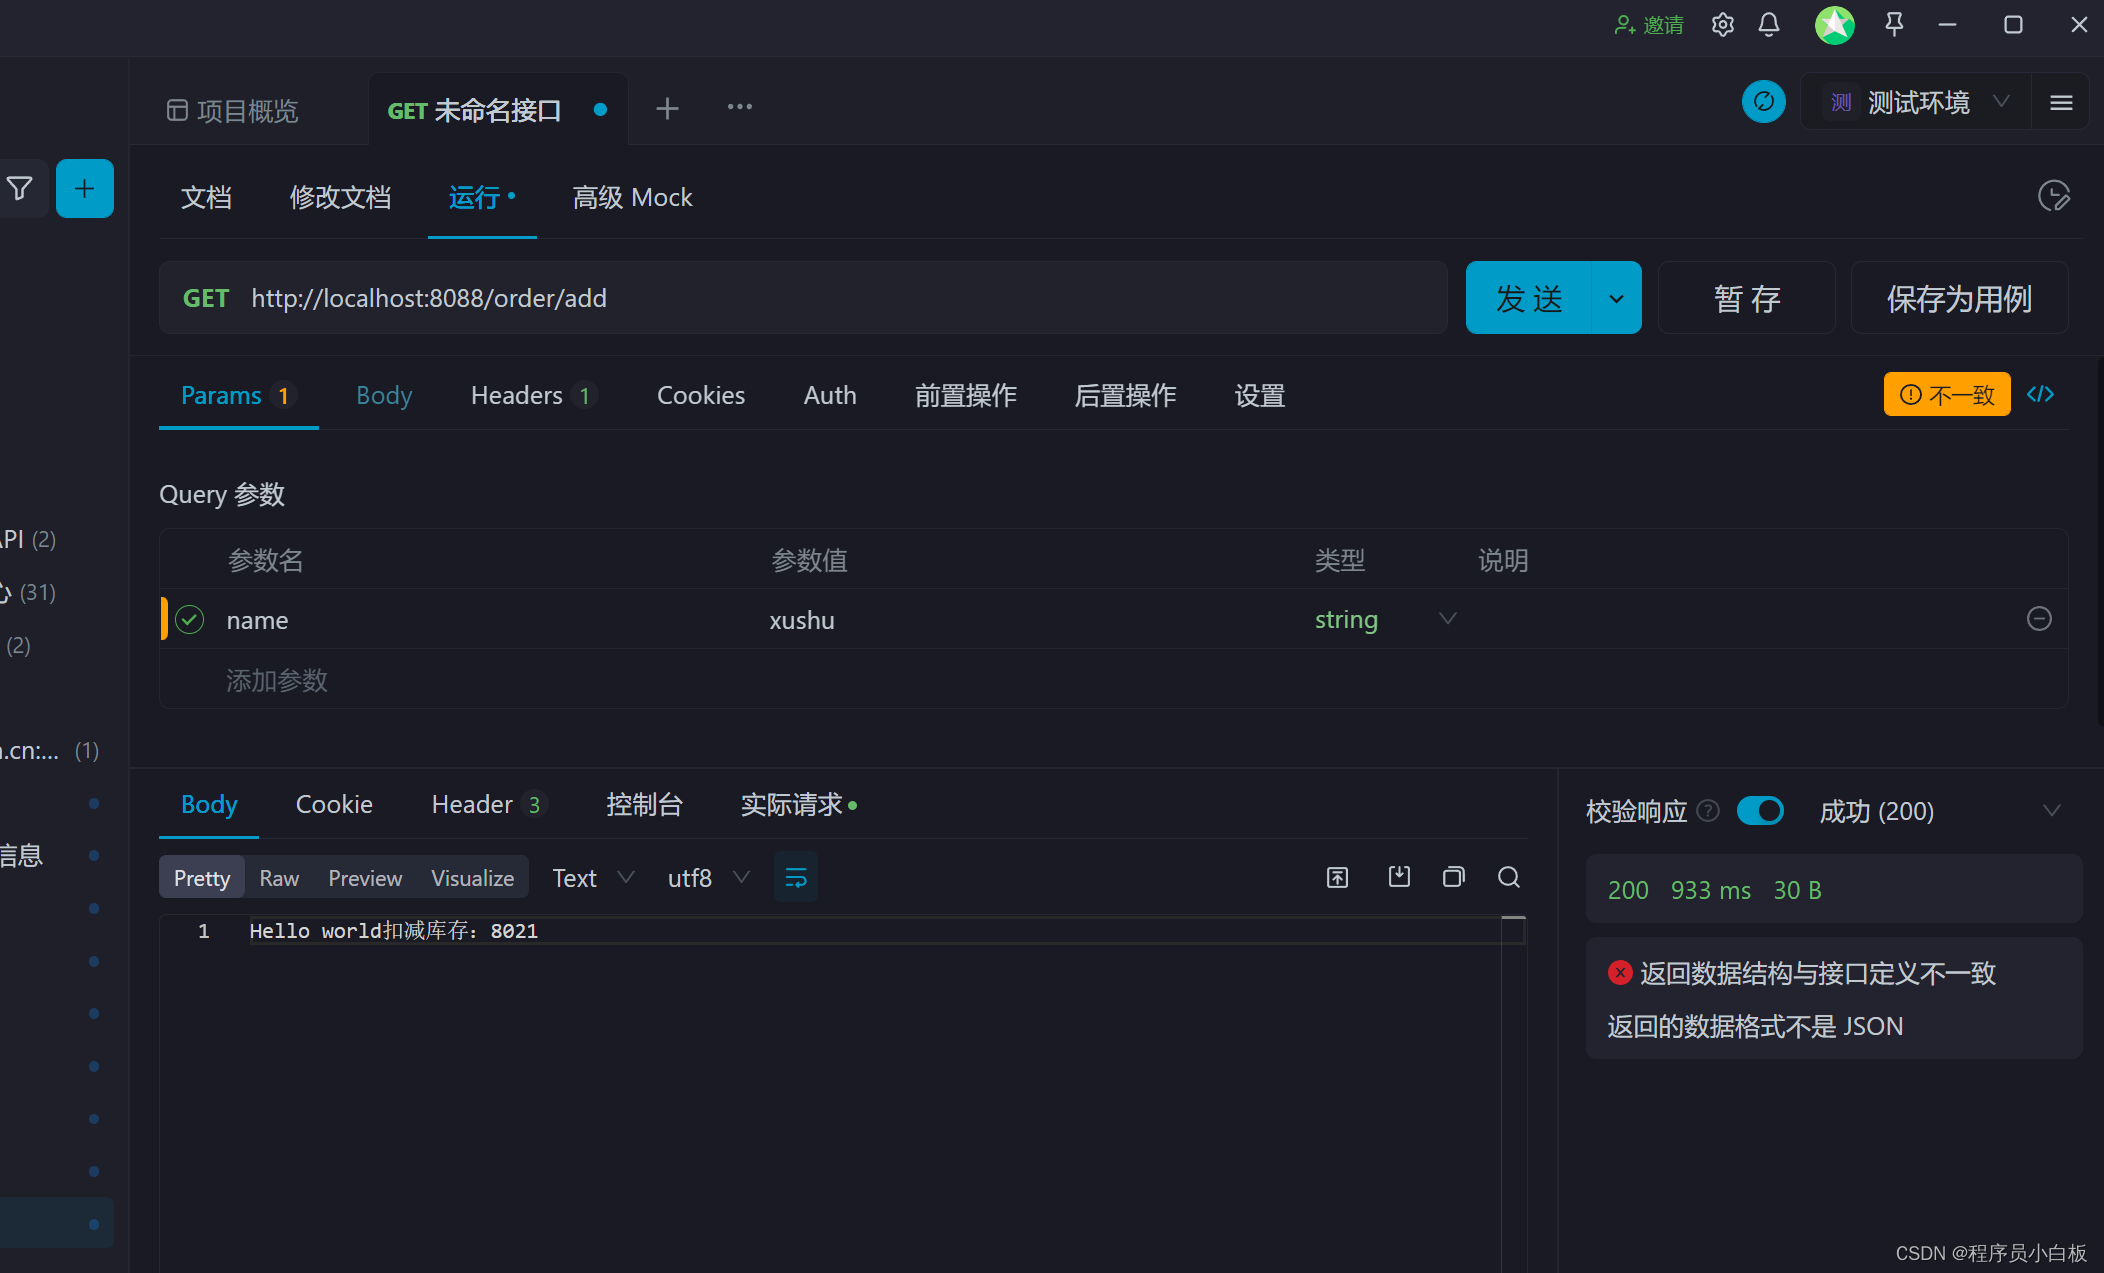Open the hamburger menu next to environment

coord(2061,102)
